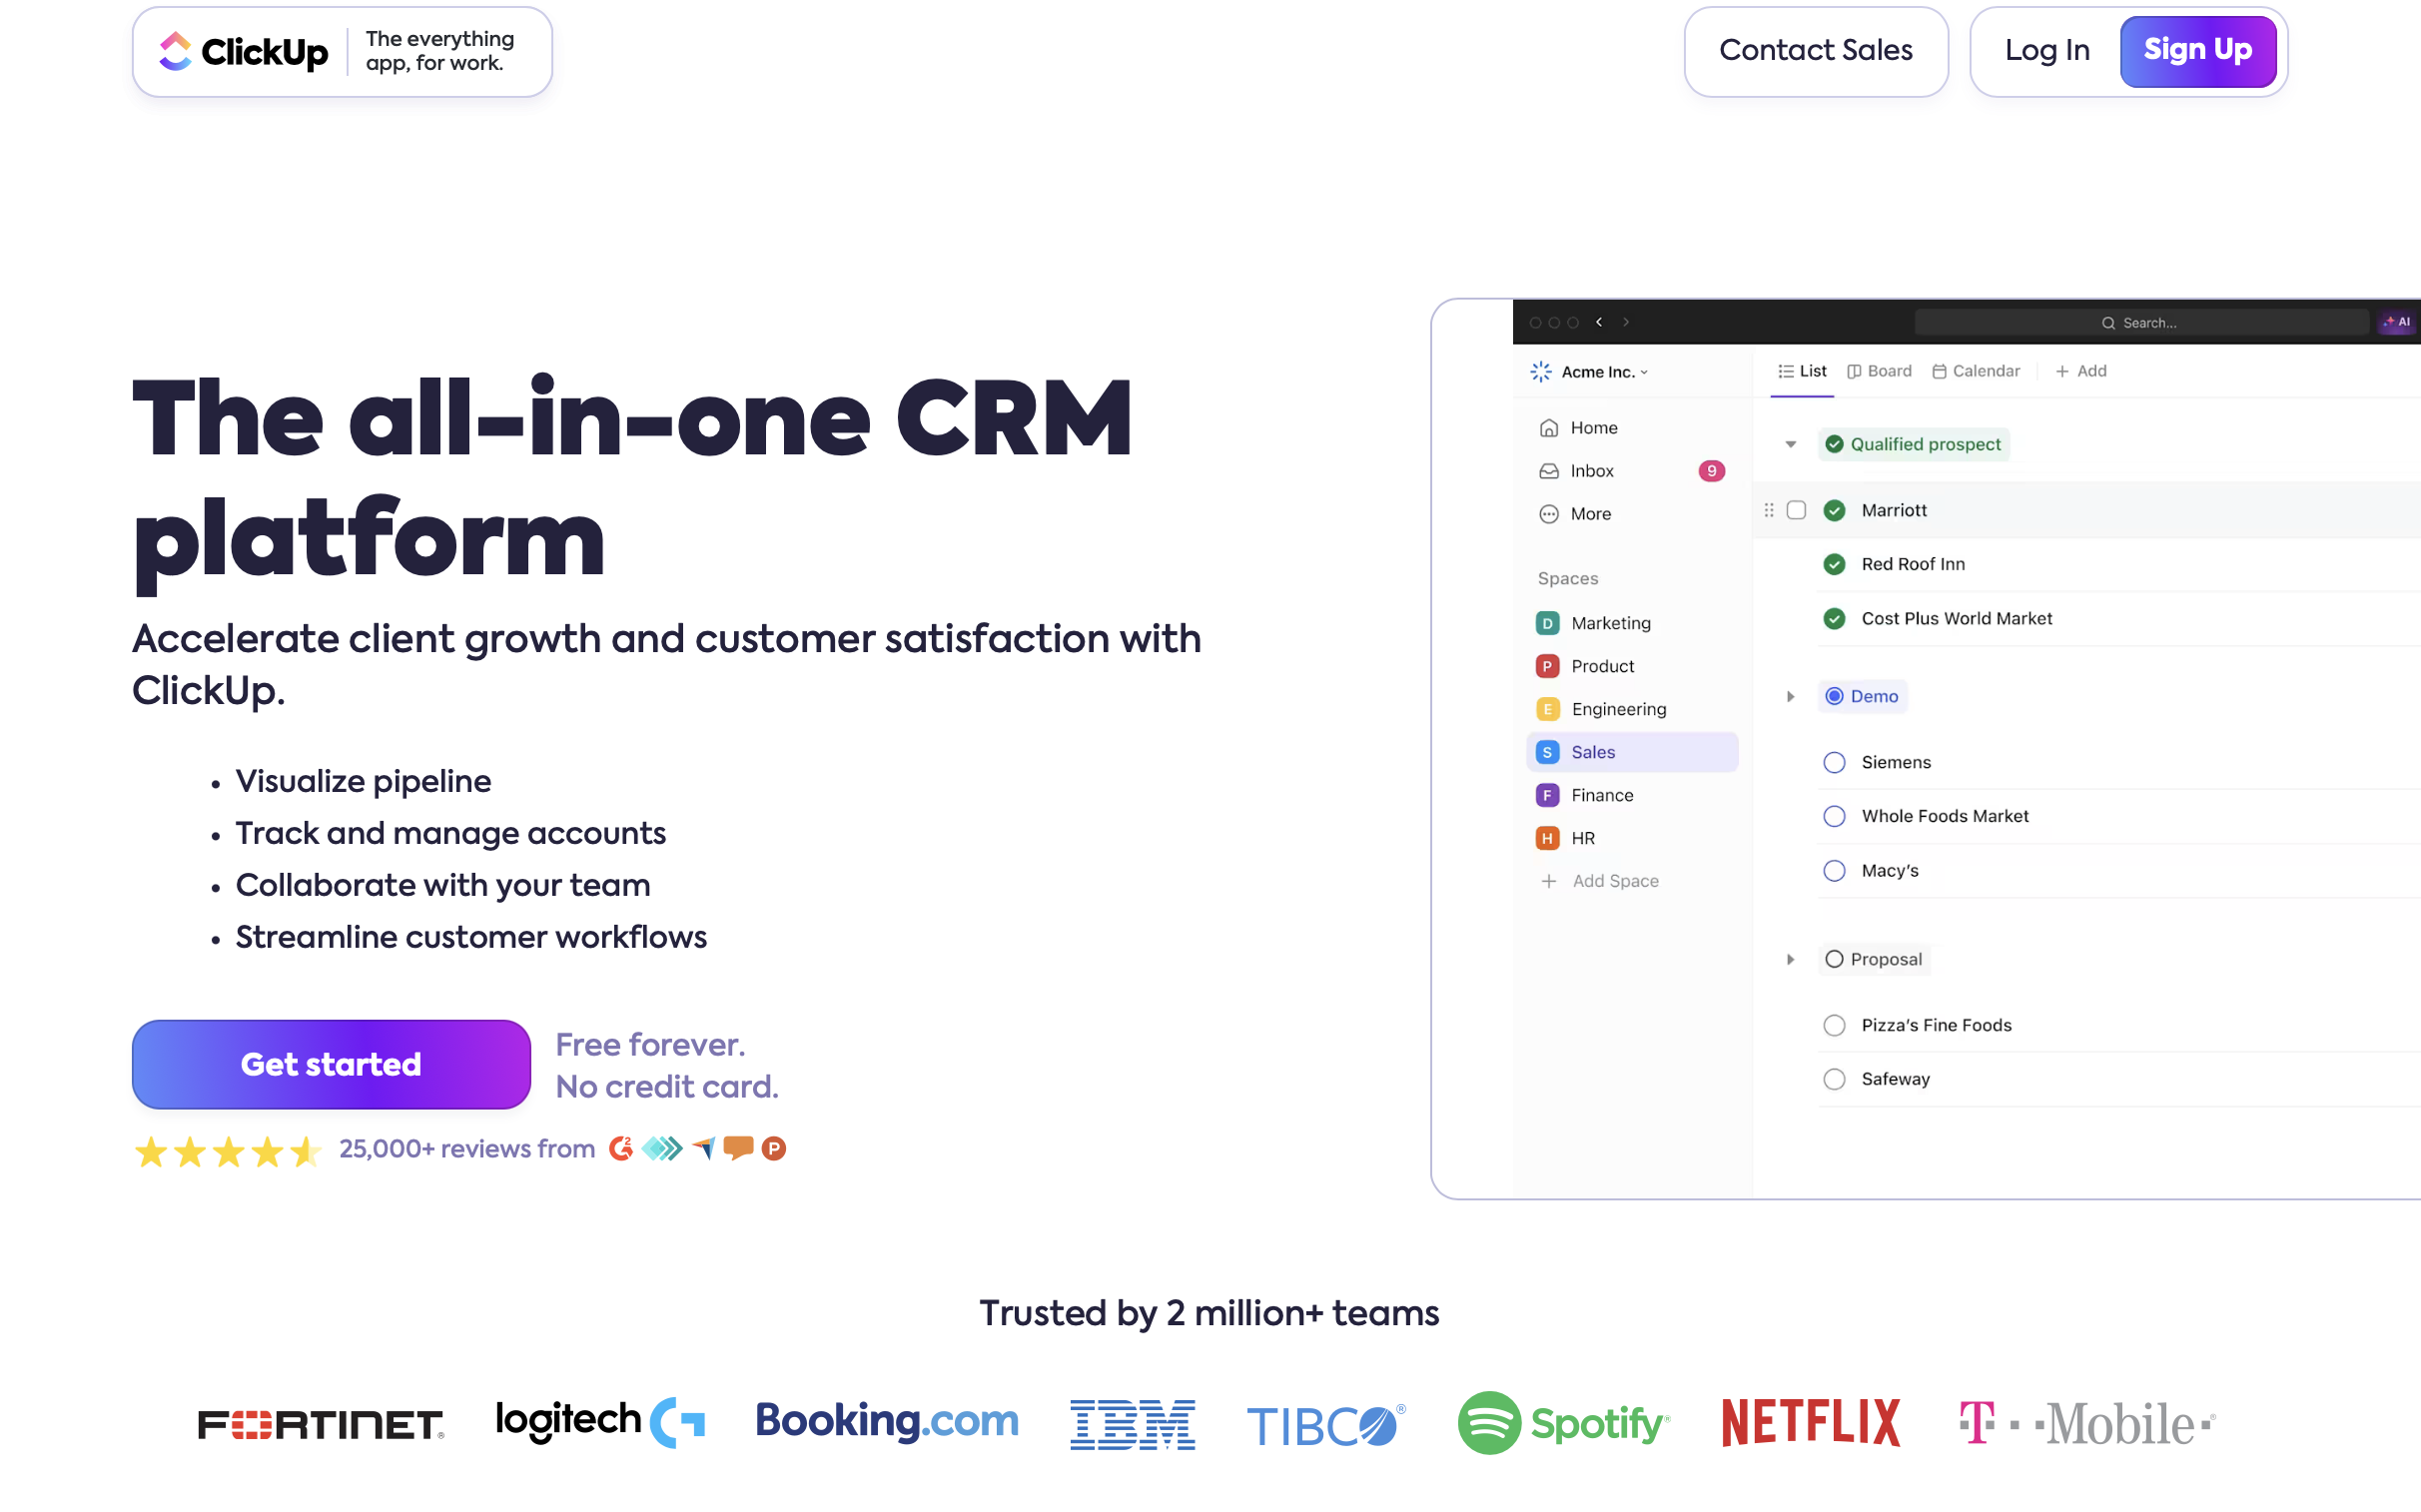The image size is (2421, 1512).
Task: Expand the Demo group arrow
Action: [1790, 696]
